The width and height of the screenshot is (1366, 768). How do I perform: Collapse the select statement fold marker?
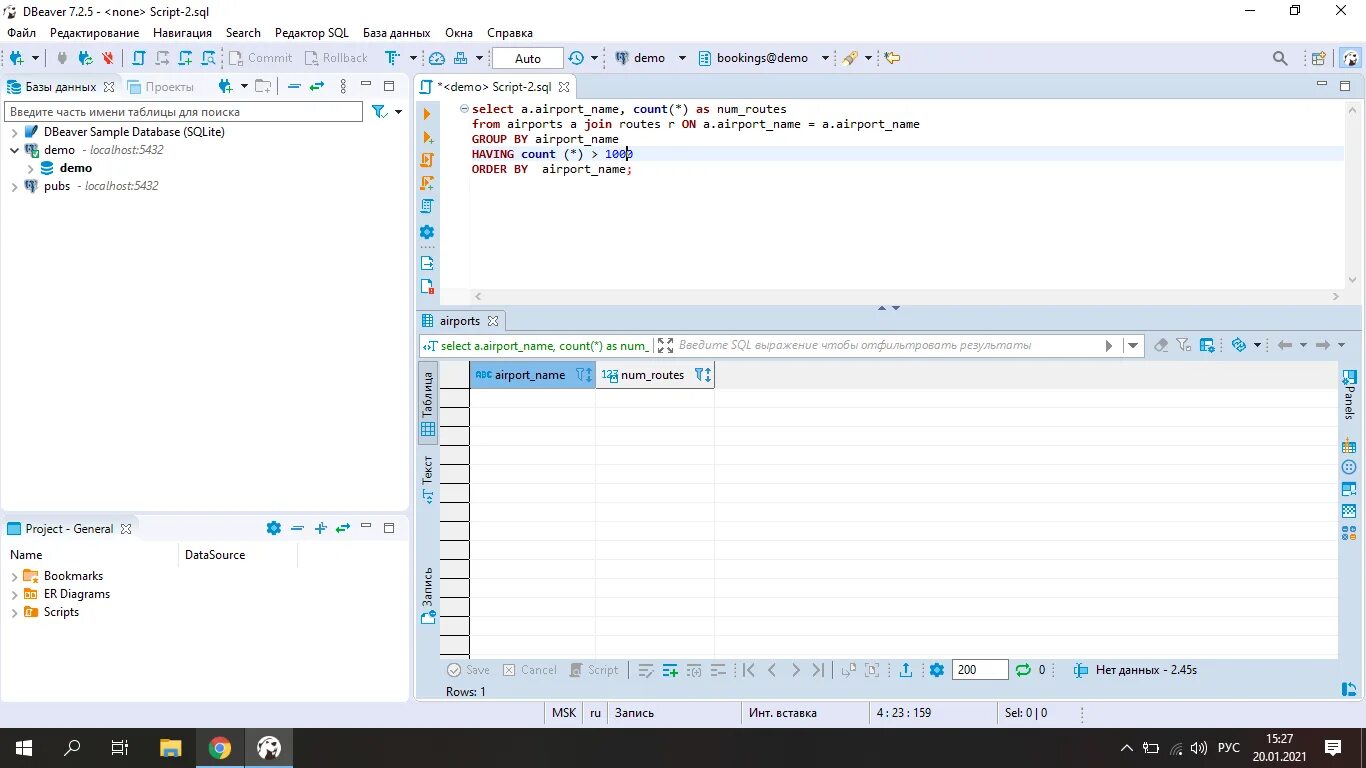464,109
